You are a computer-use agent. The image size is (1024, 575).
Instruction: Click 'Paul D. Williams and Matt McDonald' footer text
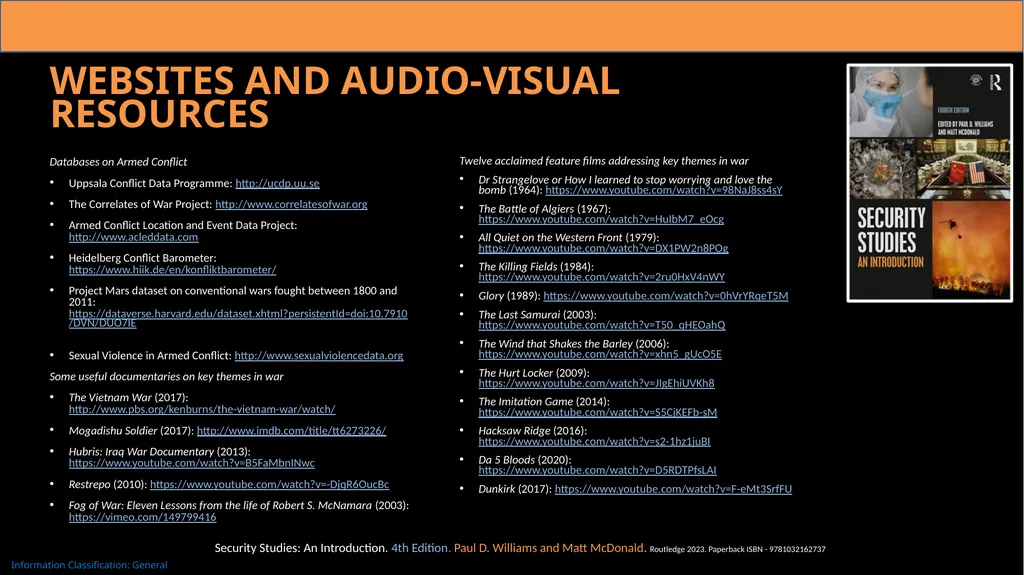[x=549, y=548]
